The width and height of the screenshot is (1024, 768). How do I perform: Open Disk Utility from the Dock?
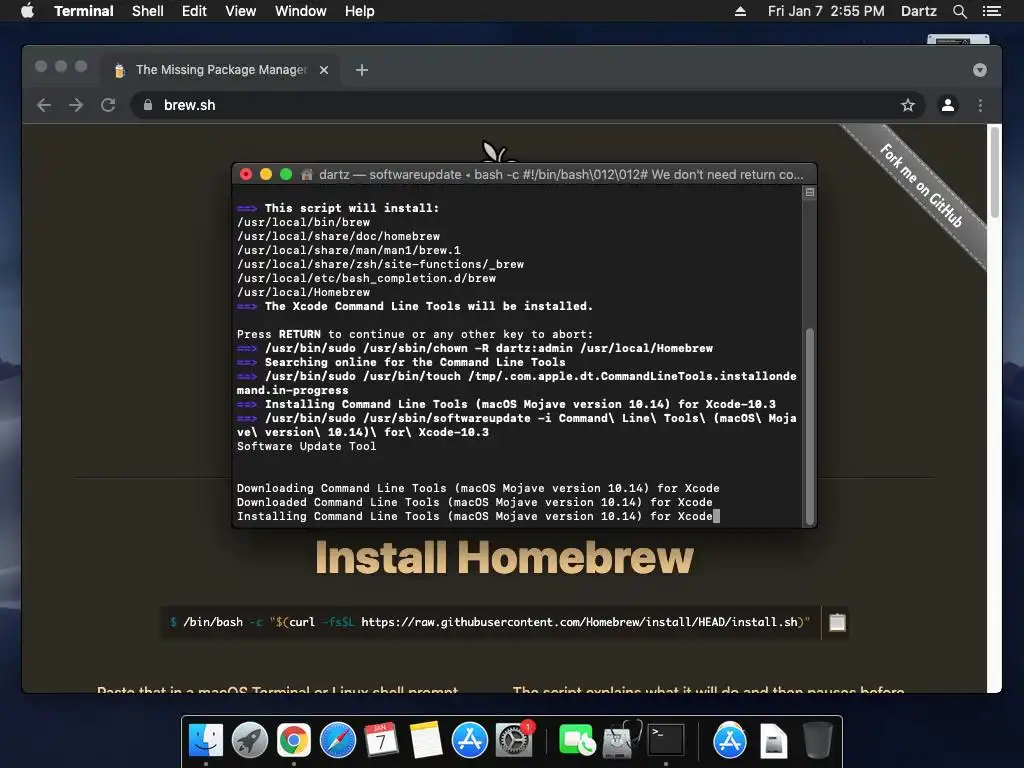[x=620, y=740]
